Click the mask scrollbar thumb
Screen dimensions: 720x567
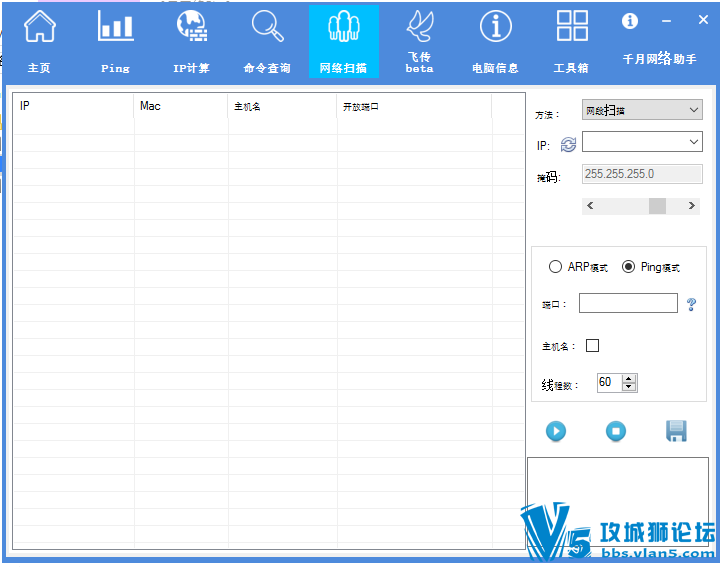point(657,206)
